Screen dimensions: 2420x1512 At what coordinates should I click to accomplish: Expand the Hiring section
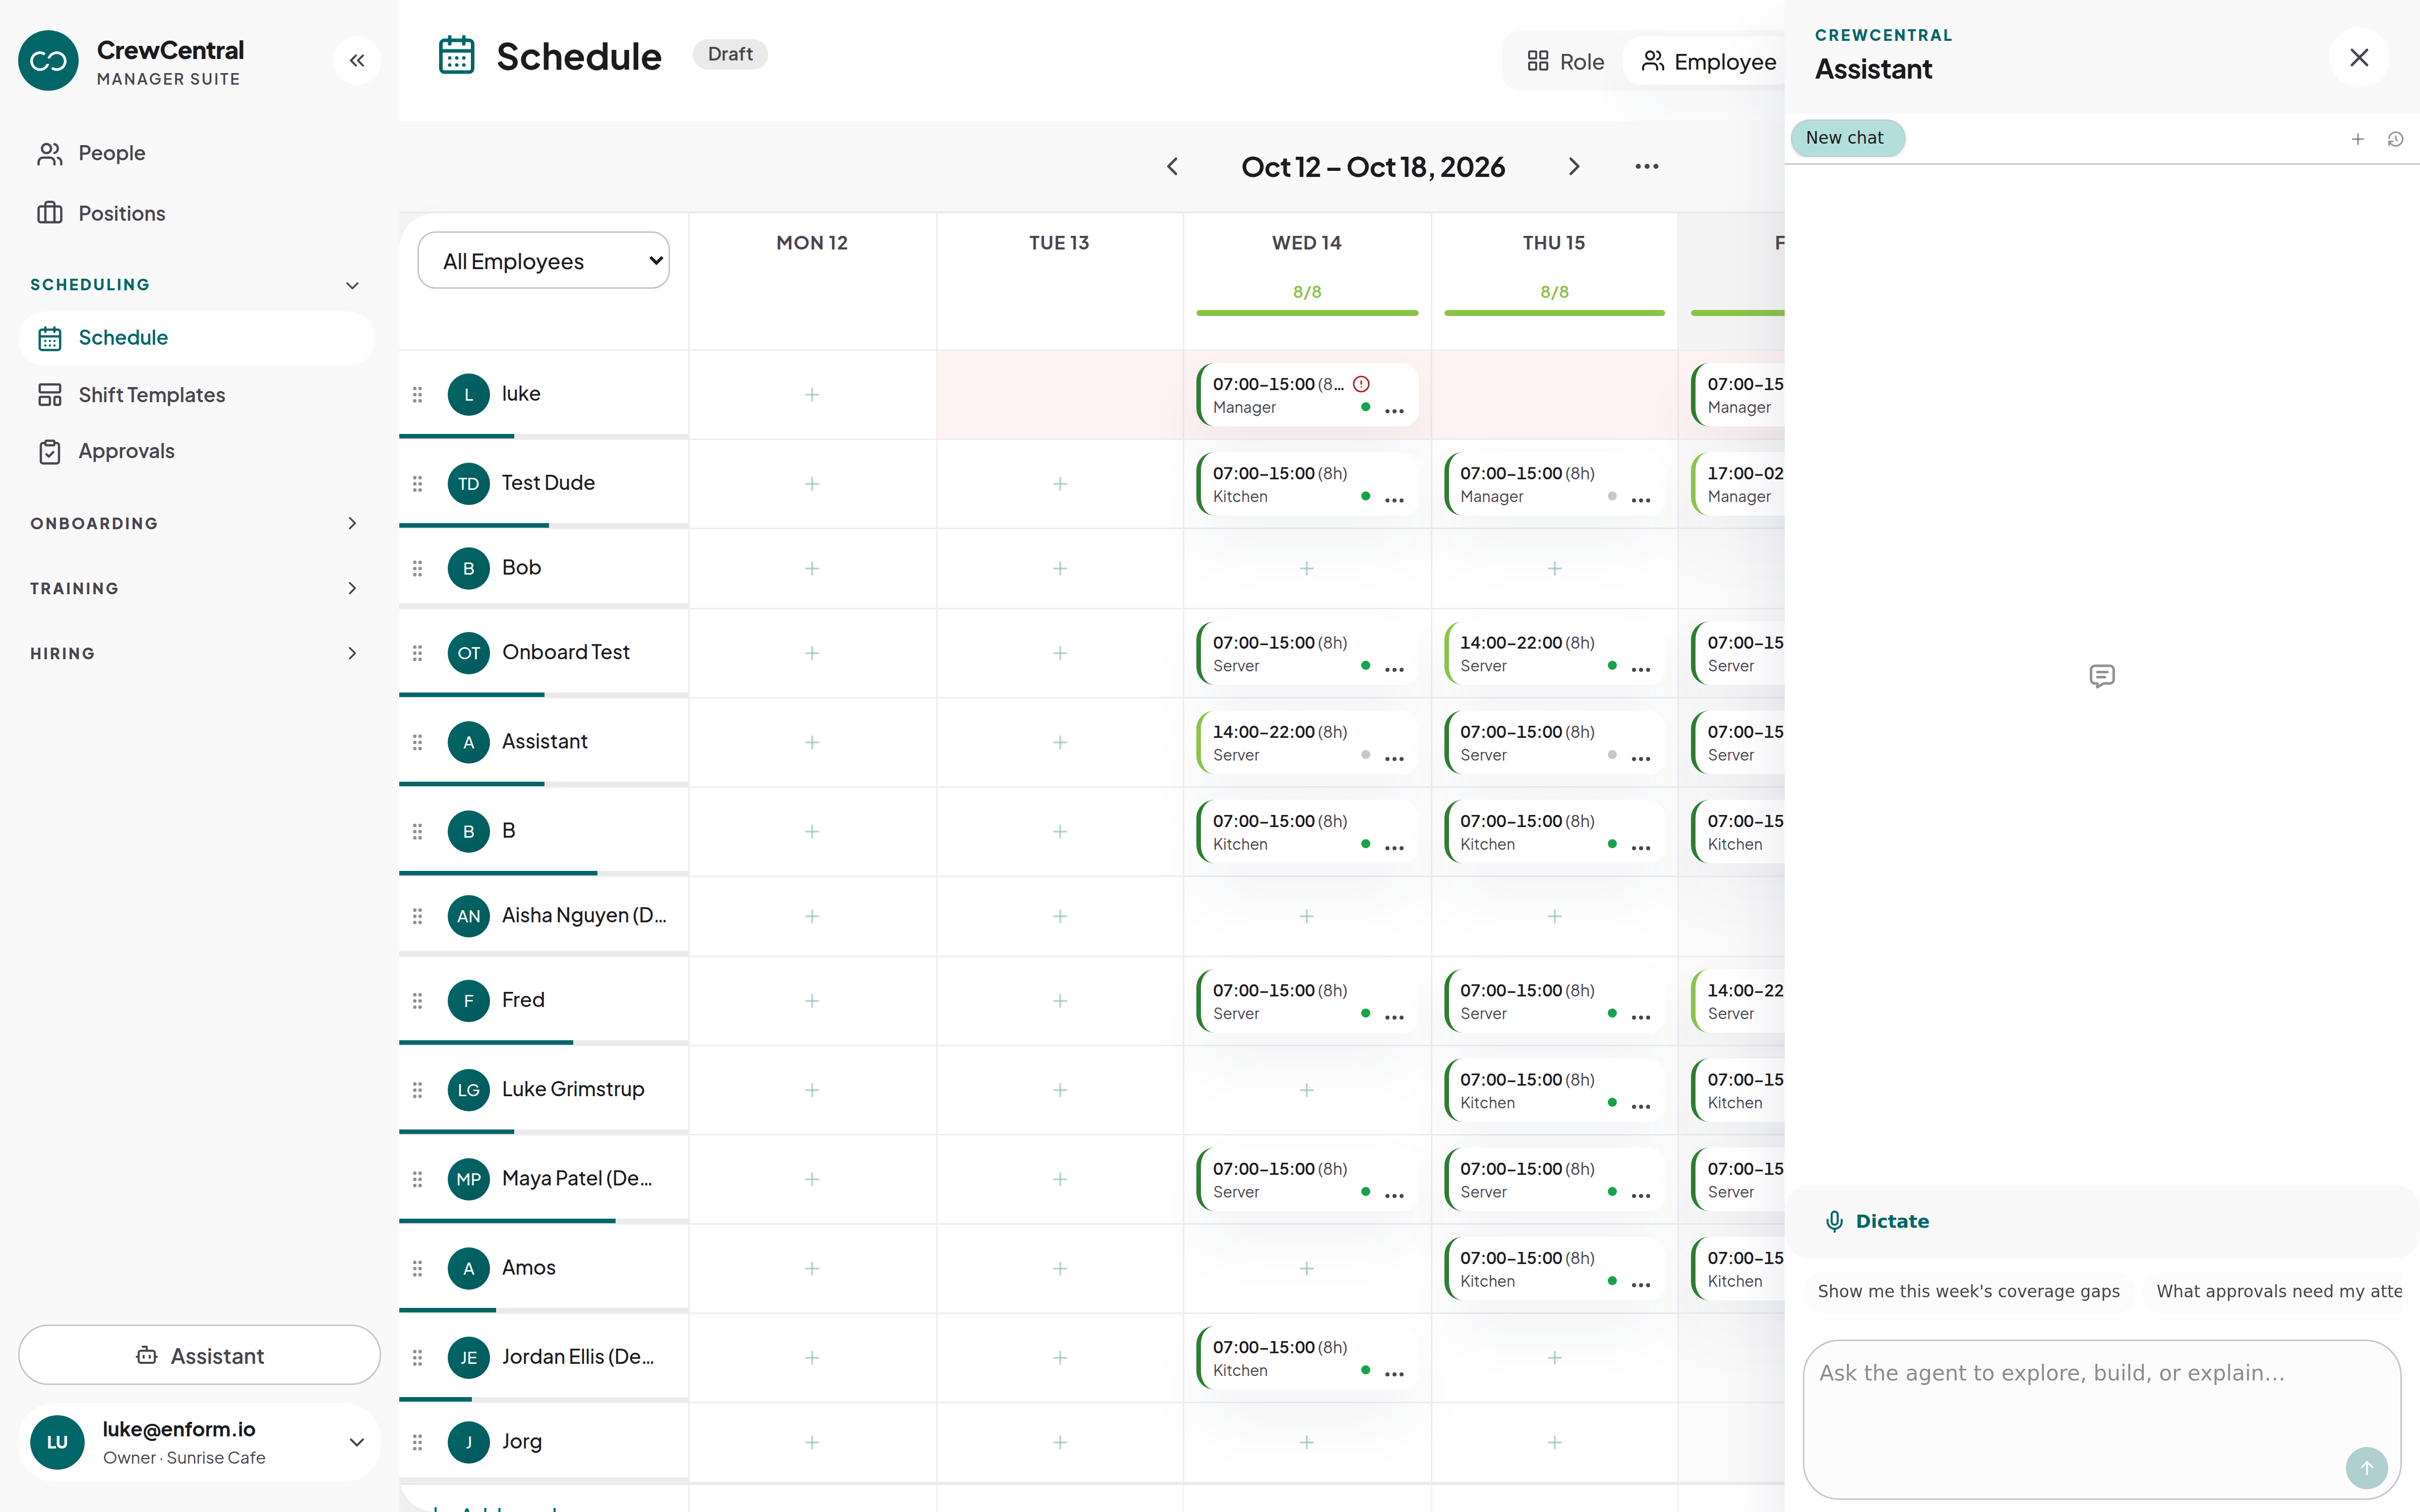point(196,653)
